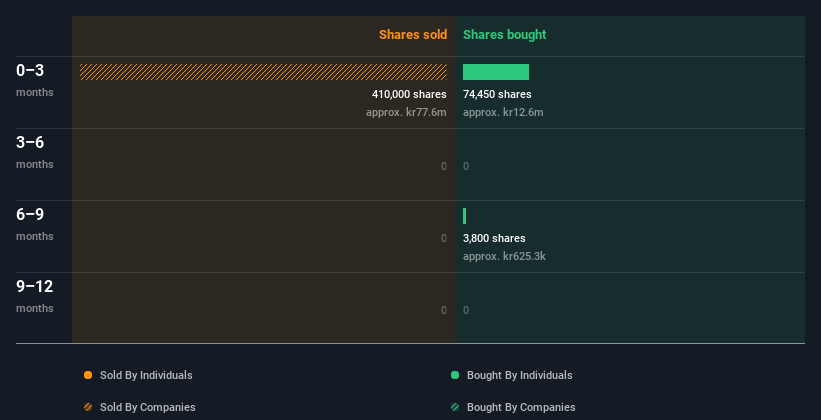Image resolution: width=821 pixels, height=420 pixels.
Task: Select the Bought By Individuals legend label
Action: [519, 375]
